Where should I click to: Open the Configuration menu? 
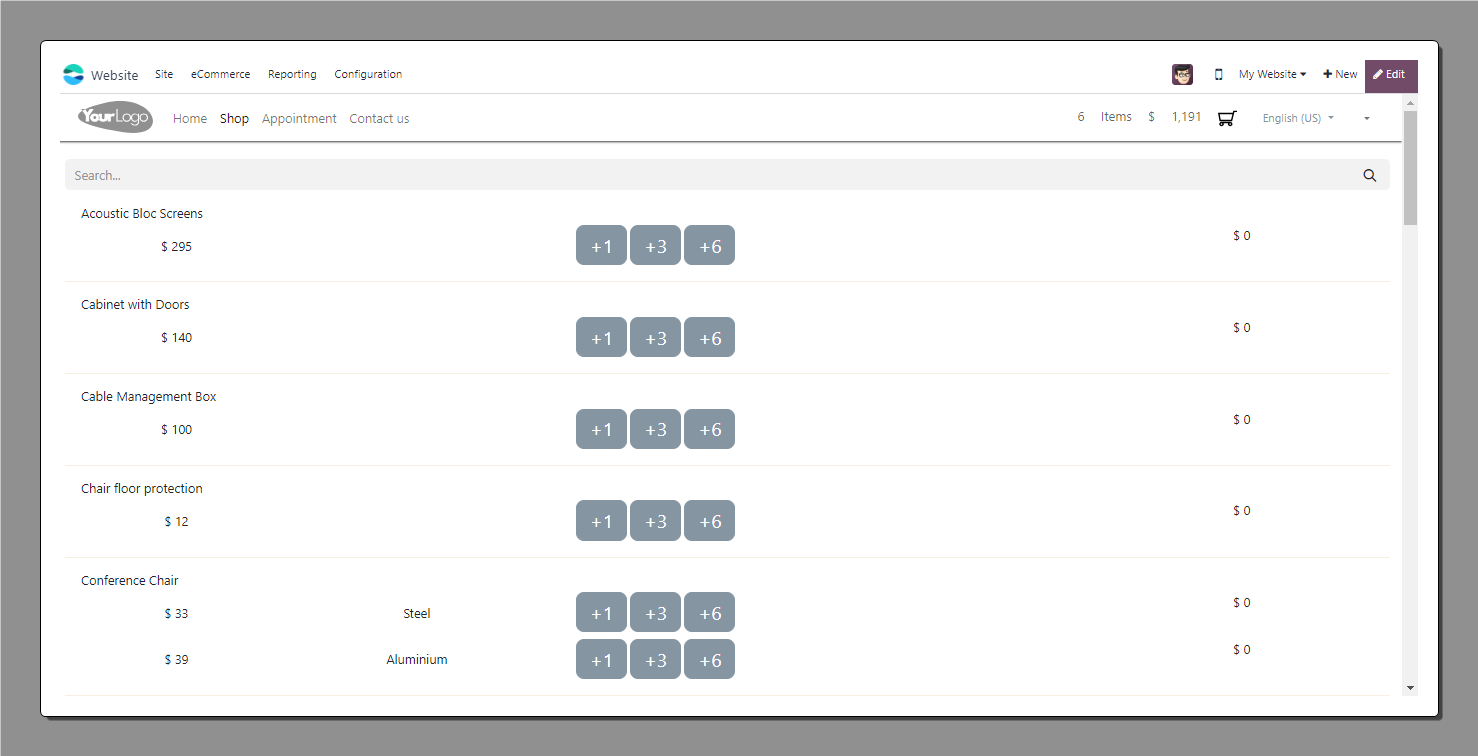pos(368,74)
